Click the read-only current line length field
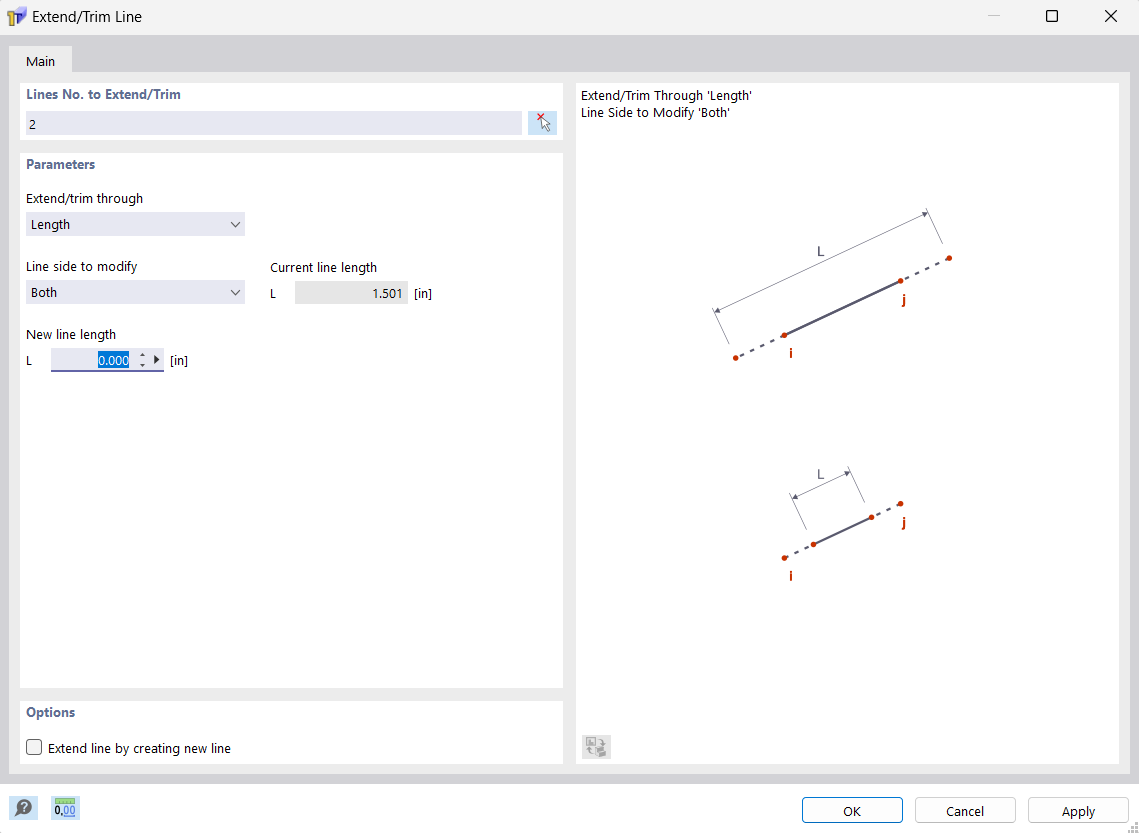The width and height of the screenshot is (1139, 833). click(x=351, y=292)
